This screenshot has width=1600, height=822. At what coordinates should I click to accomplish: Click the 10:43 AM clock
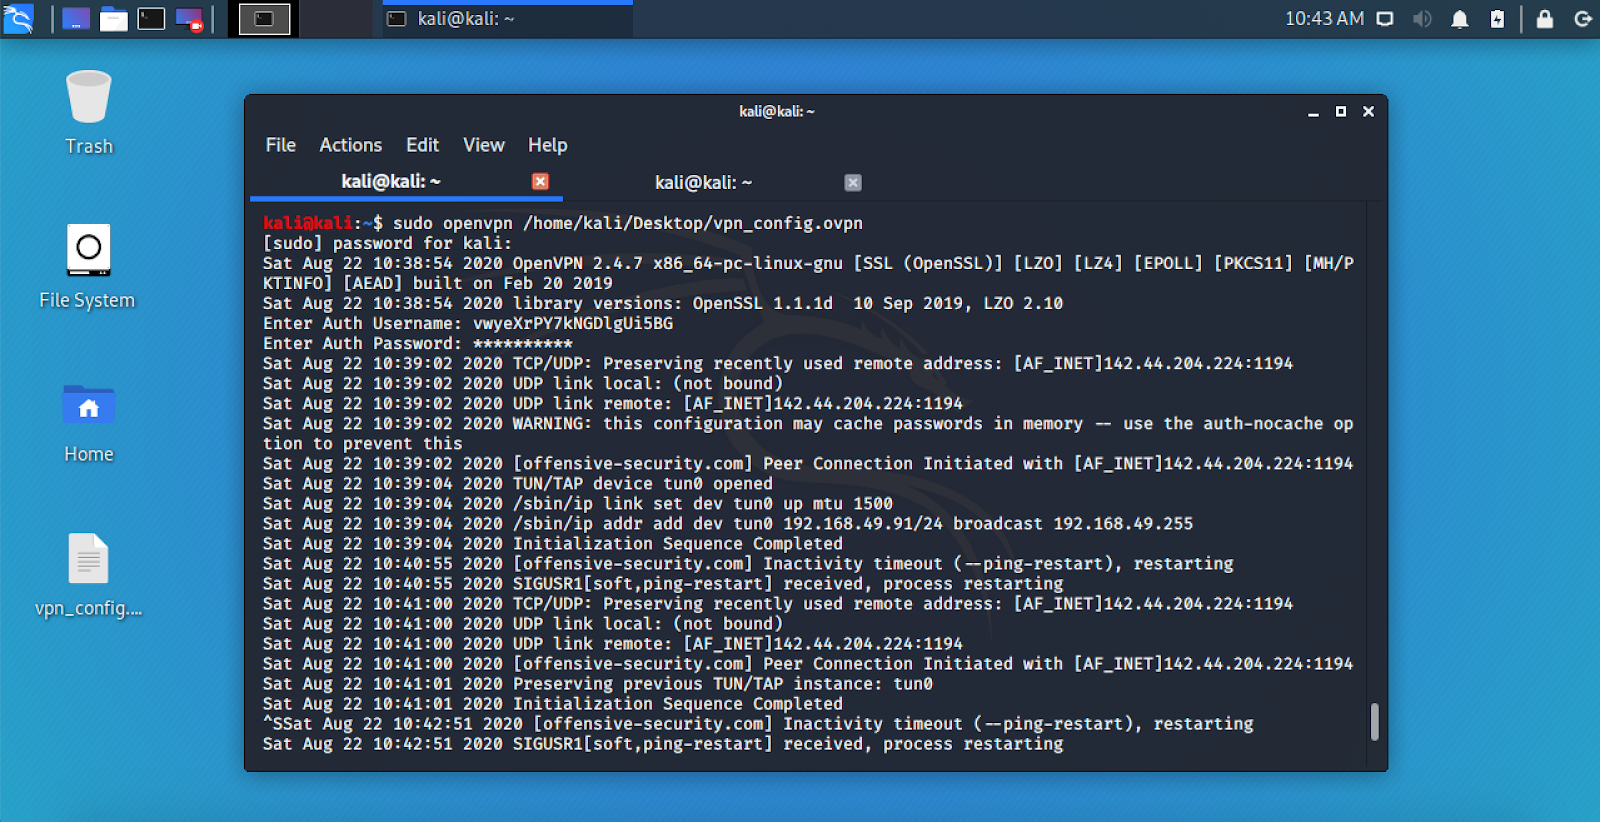(1324, 19)
